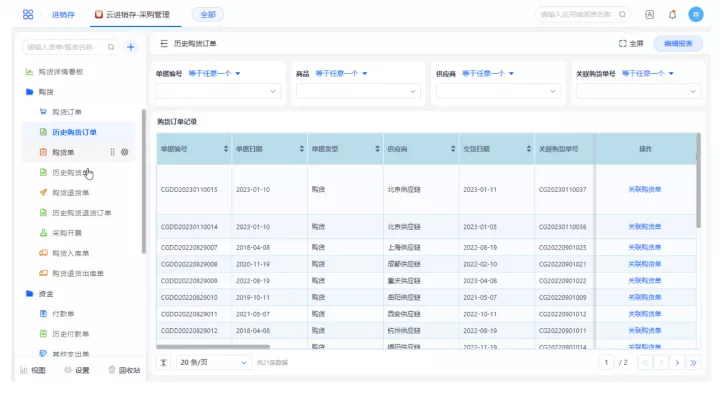The width and height of the screenshot is (720, 394).
Task: Change the 单据编号 filter condition dropdown
Action: click(x=214, y=73)
